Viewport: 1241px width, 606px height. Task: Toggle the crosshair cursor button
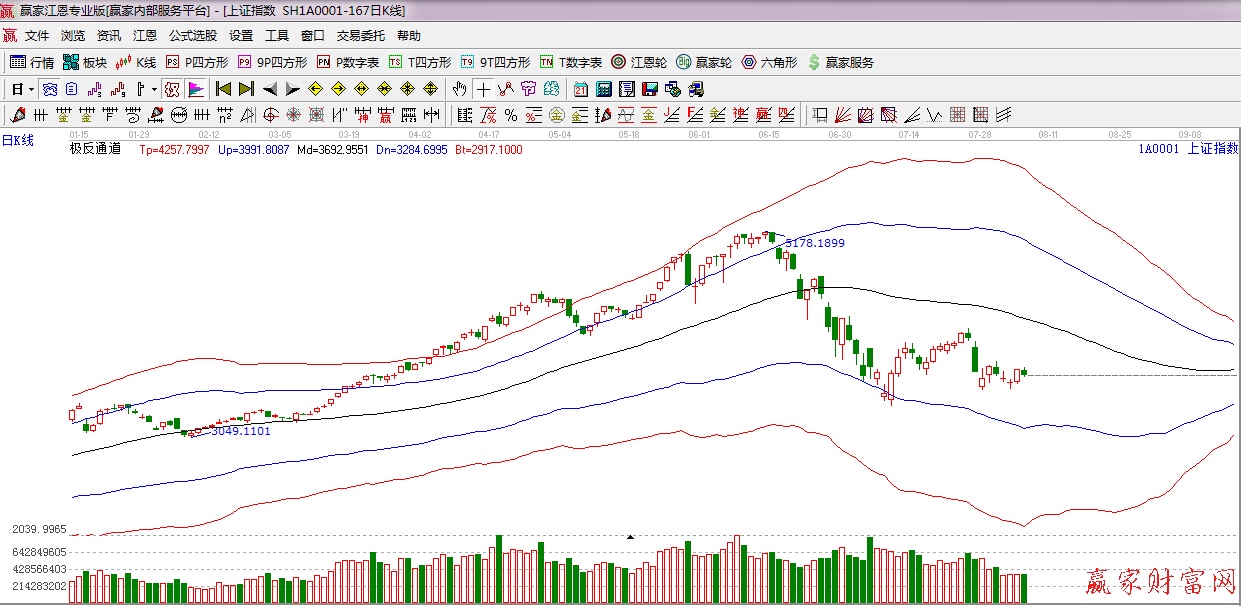click(x=483, y=89)
